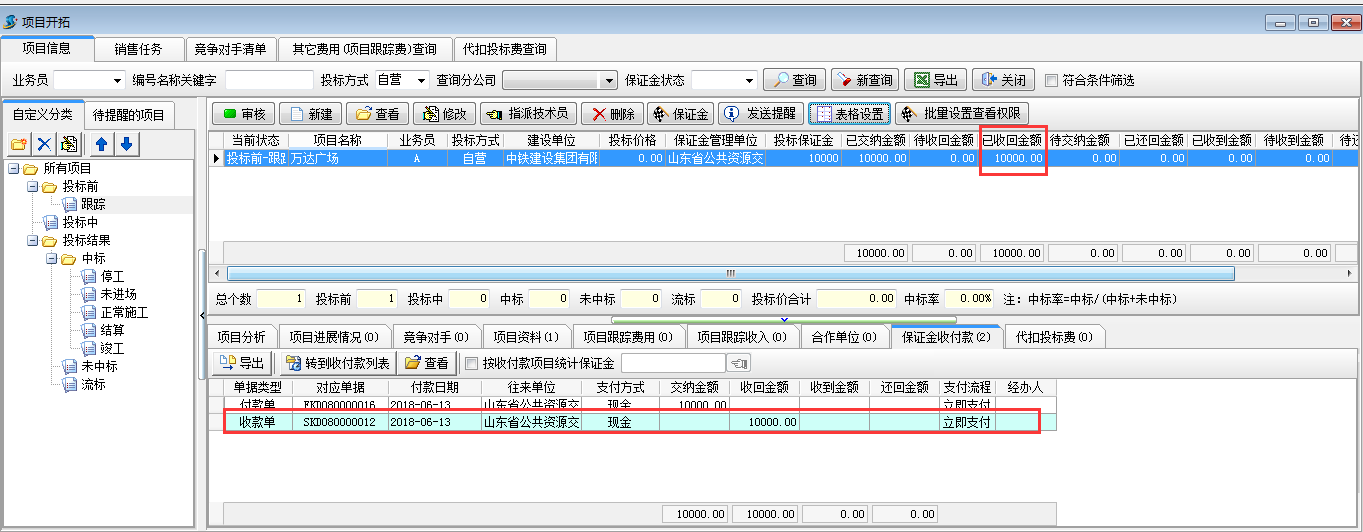Click the 查询 search button

point(794,80)
